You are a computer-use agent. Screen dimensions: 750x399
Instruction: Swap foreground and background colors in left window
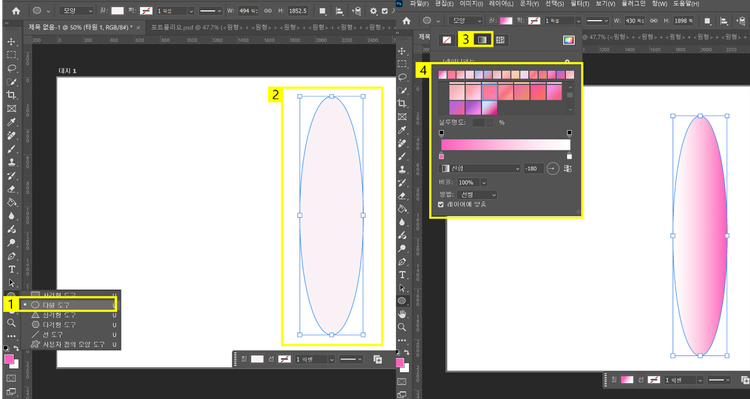coord(16,349)
